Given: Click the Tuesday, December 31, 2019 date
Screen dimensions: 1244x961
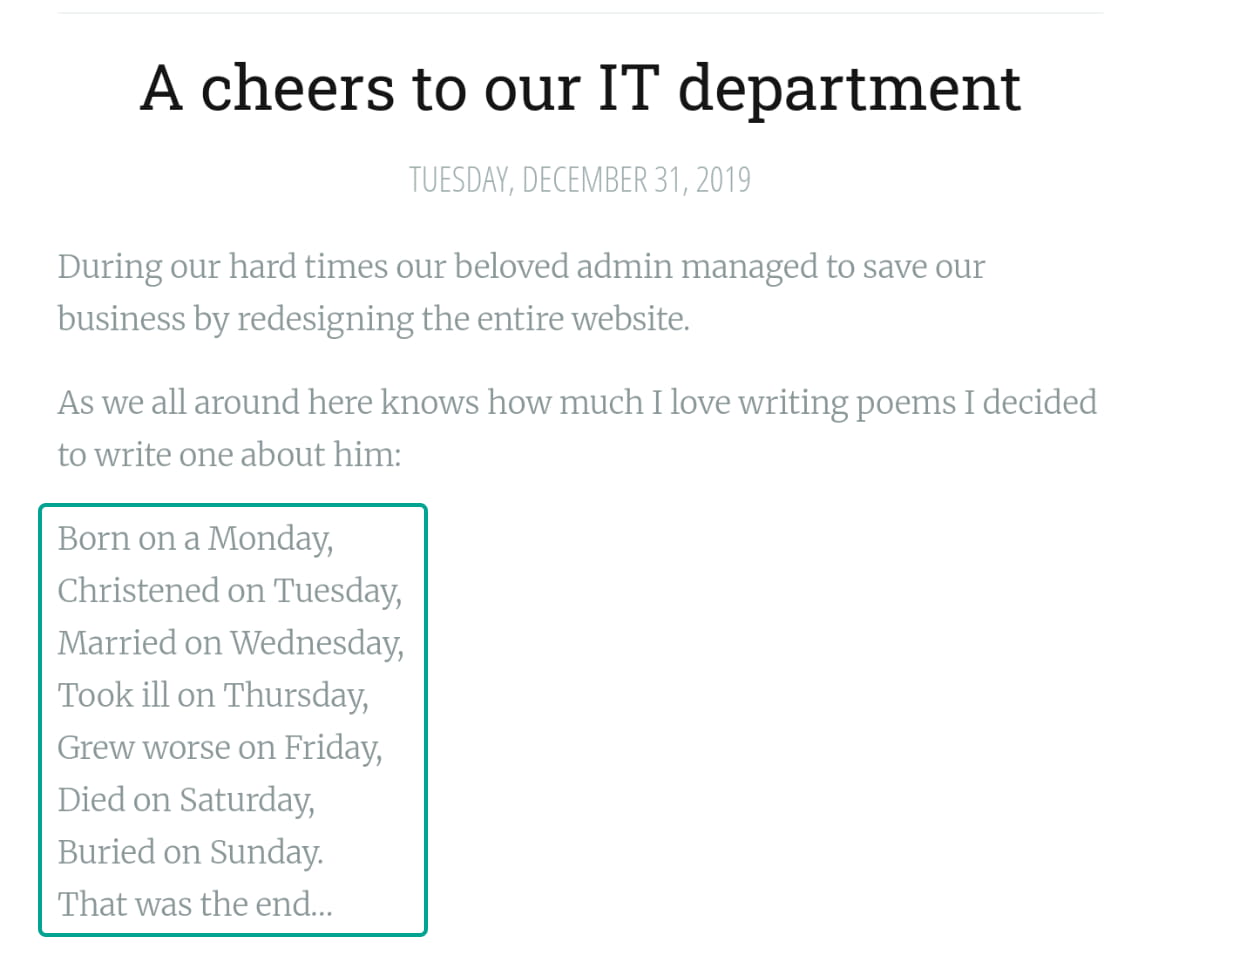Looking at the screenshot, I should (580, 180).
